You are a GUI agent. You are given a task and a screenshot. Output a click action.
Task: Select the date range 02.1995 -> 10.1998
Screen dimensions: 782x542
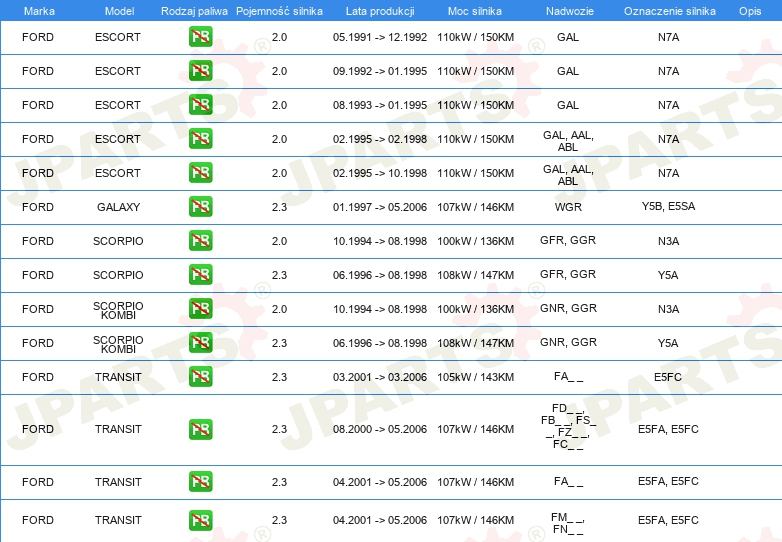380,173
